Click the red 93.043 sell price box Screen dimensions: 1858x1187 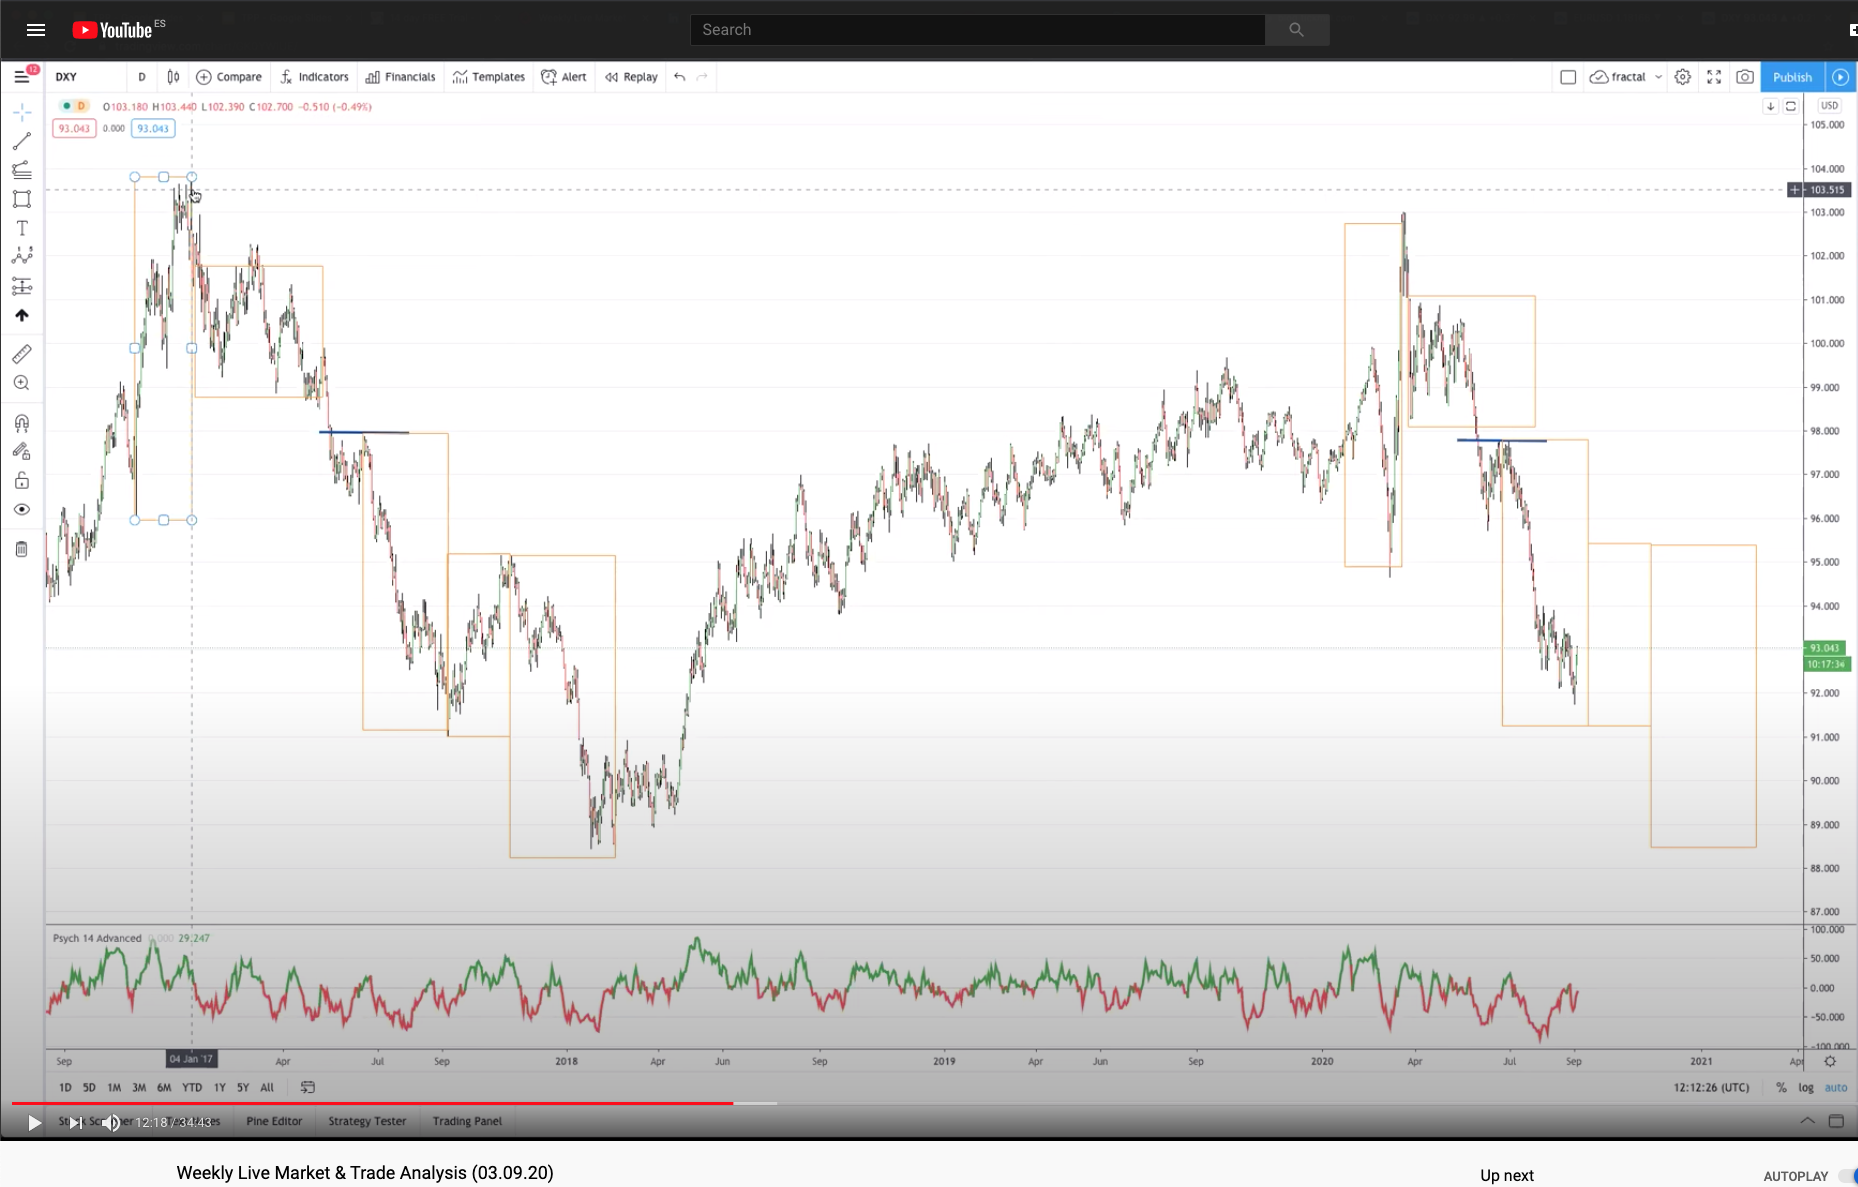(x=74, y=128)
